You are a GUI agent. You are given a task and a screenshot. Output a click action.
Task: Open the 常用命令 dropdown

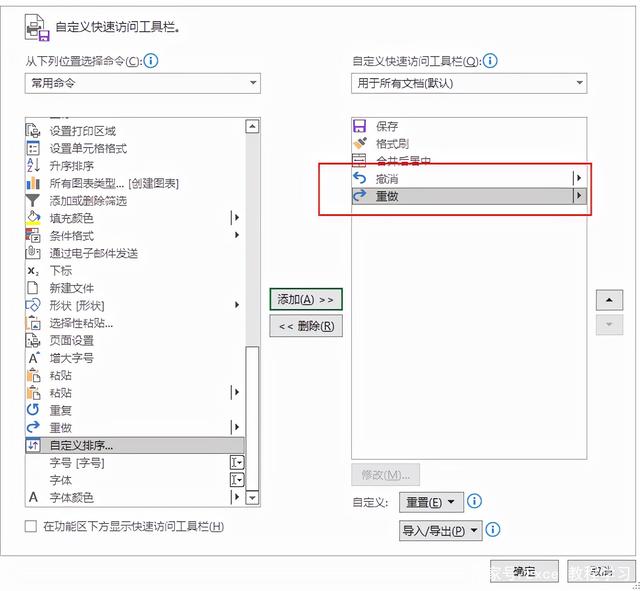(x=143, y=83)
